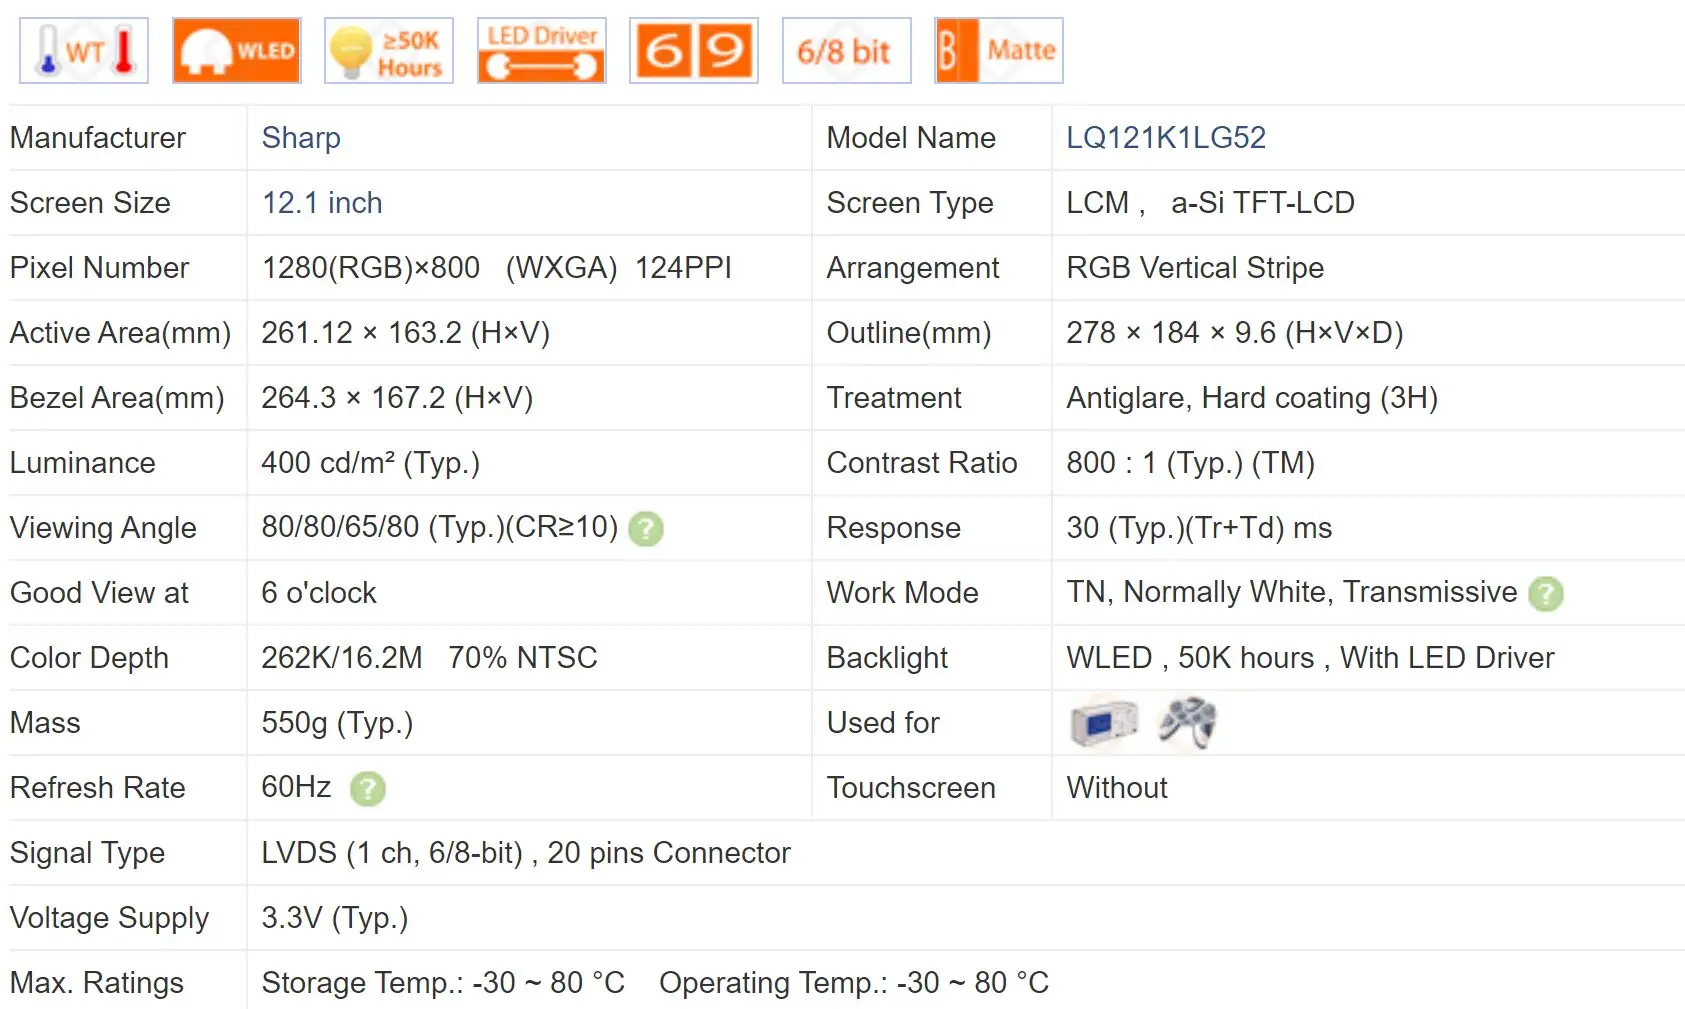Click the LED Driver badge icon
Screen dimensions: 1685x1009
[x=542, y=50]
